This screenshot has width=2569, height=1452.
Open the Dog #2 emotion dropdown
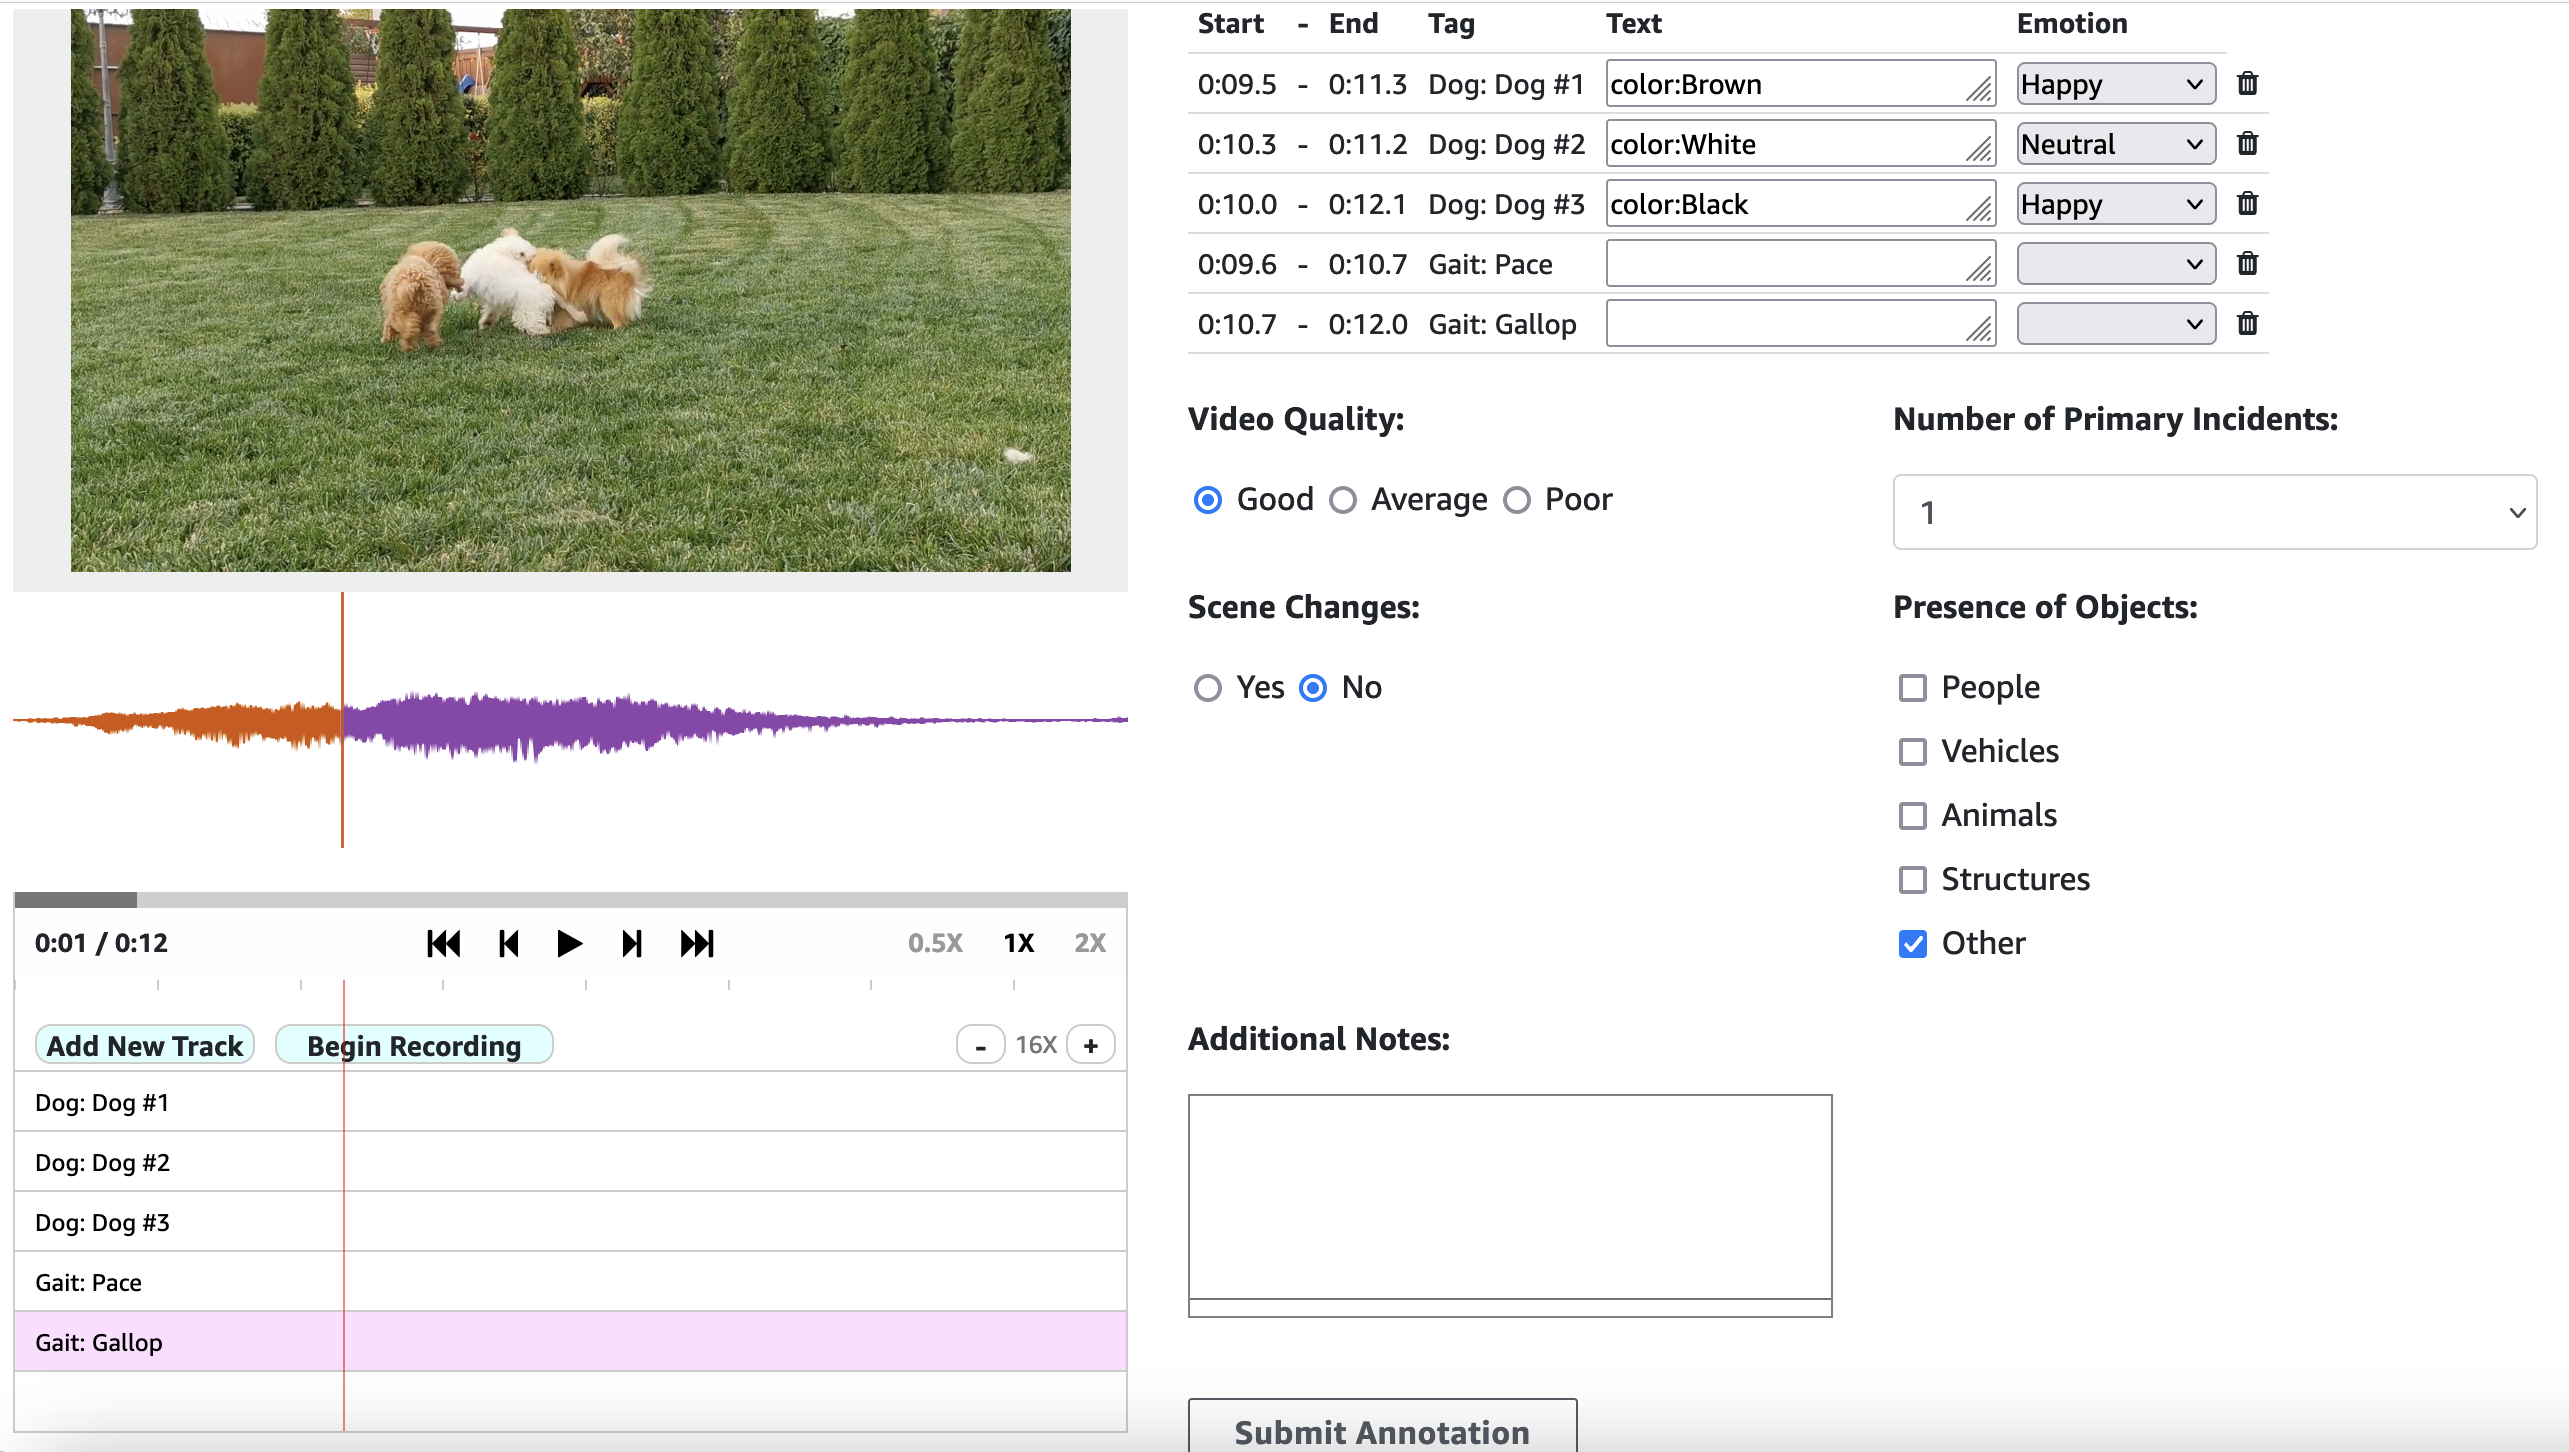pyautogui.click(x=2115, y=144)
